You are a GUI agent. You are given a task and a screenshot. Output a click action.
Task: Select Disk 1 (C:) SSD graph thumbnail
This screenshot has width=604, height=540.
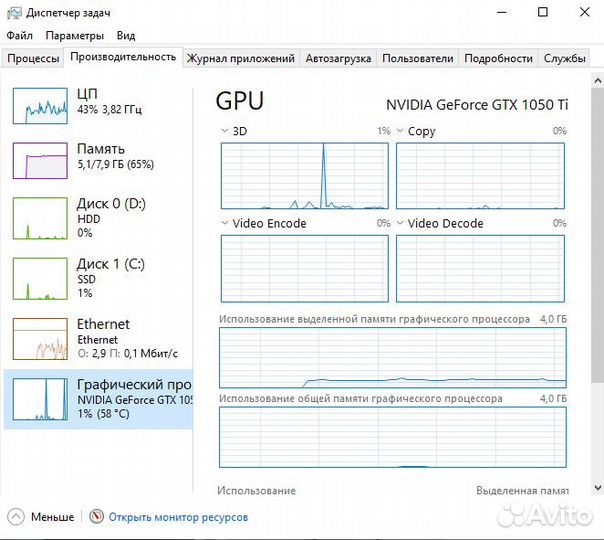pyautogui.click(x=40, y=278)
